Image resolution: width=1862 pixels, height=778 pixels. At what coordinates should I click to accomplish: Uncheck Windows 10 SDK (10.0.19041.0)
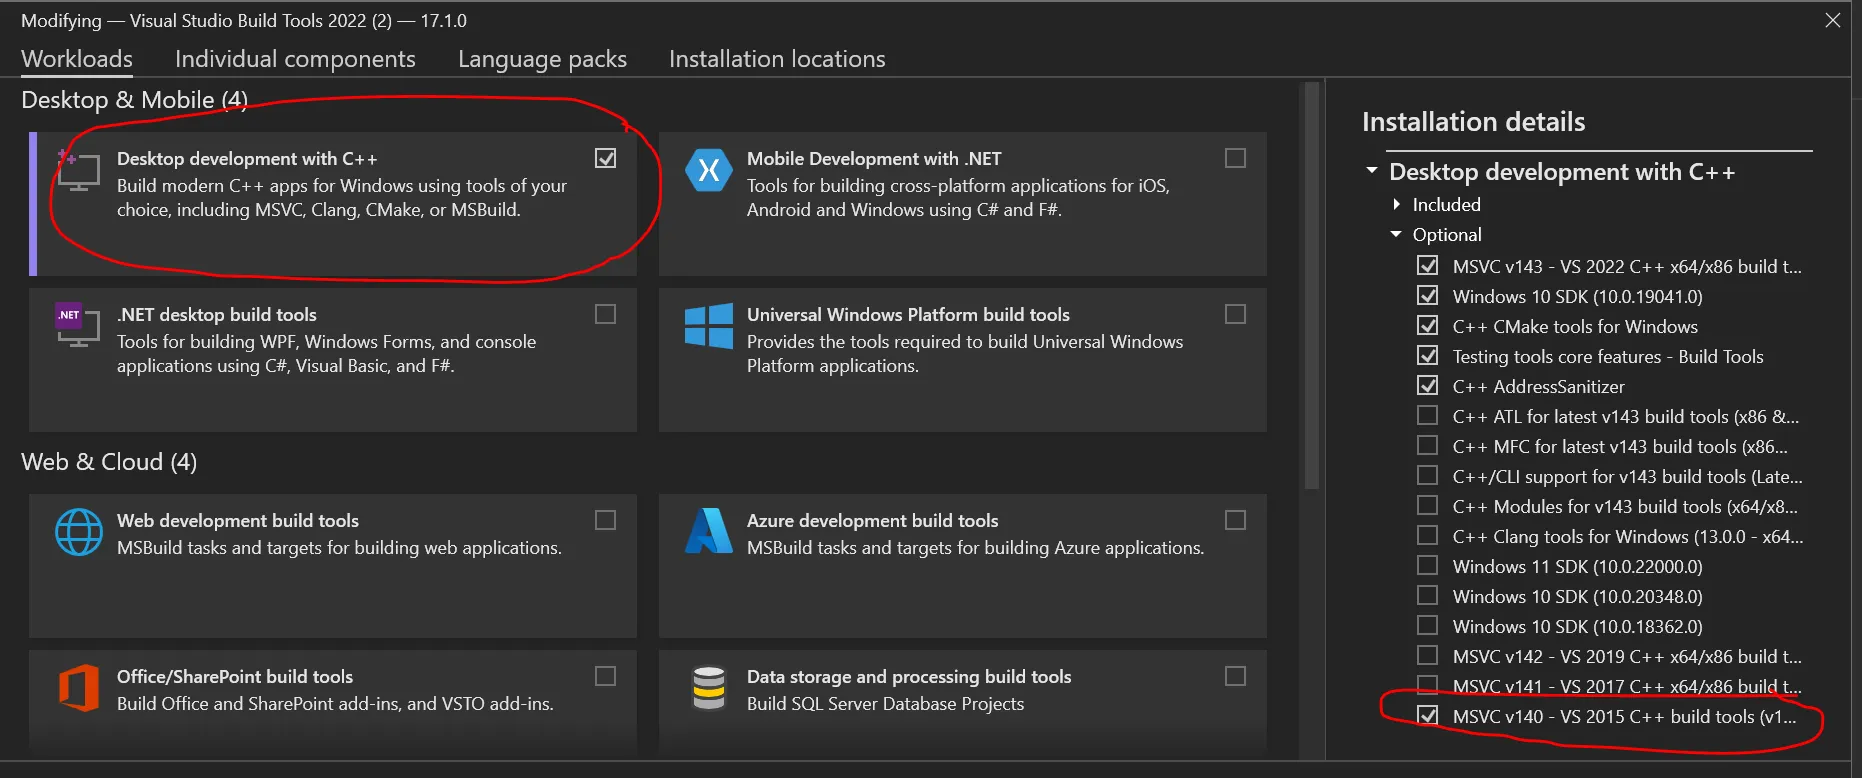click(1427, 296)
